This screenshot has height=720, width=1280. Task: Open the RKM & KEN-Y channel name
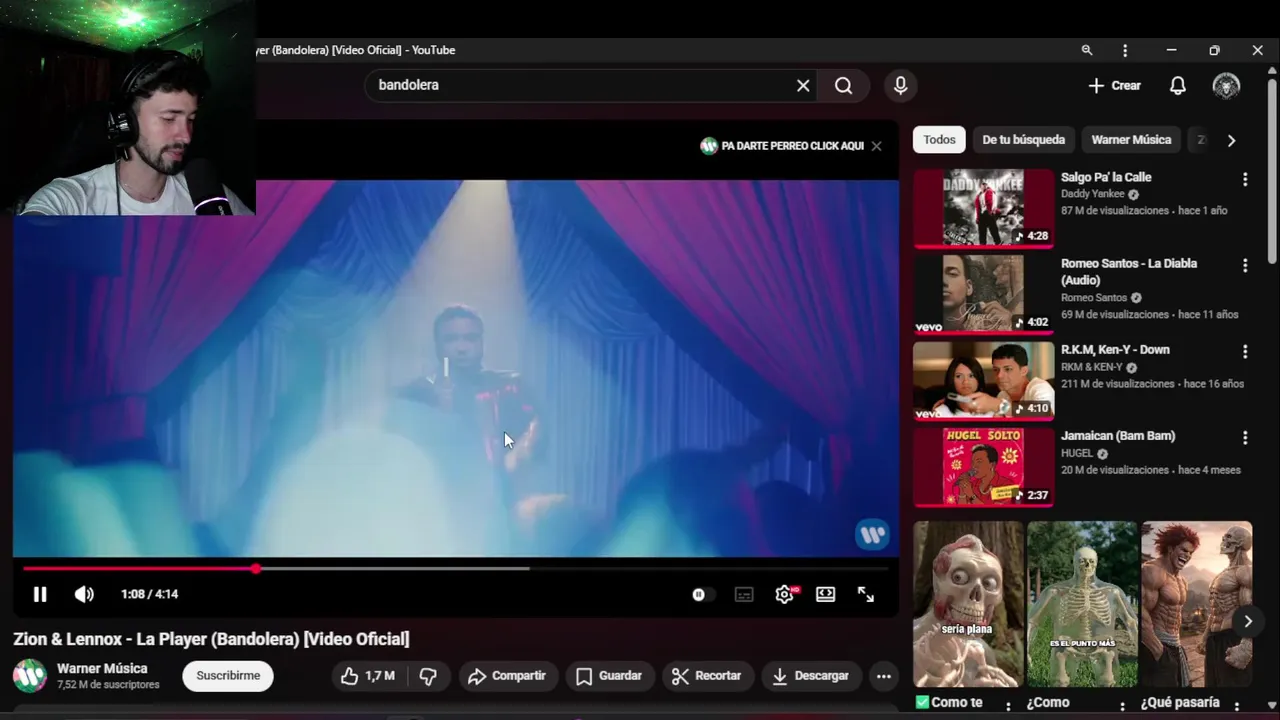tap(1092, 367)
